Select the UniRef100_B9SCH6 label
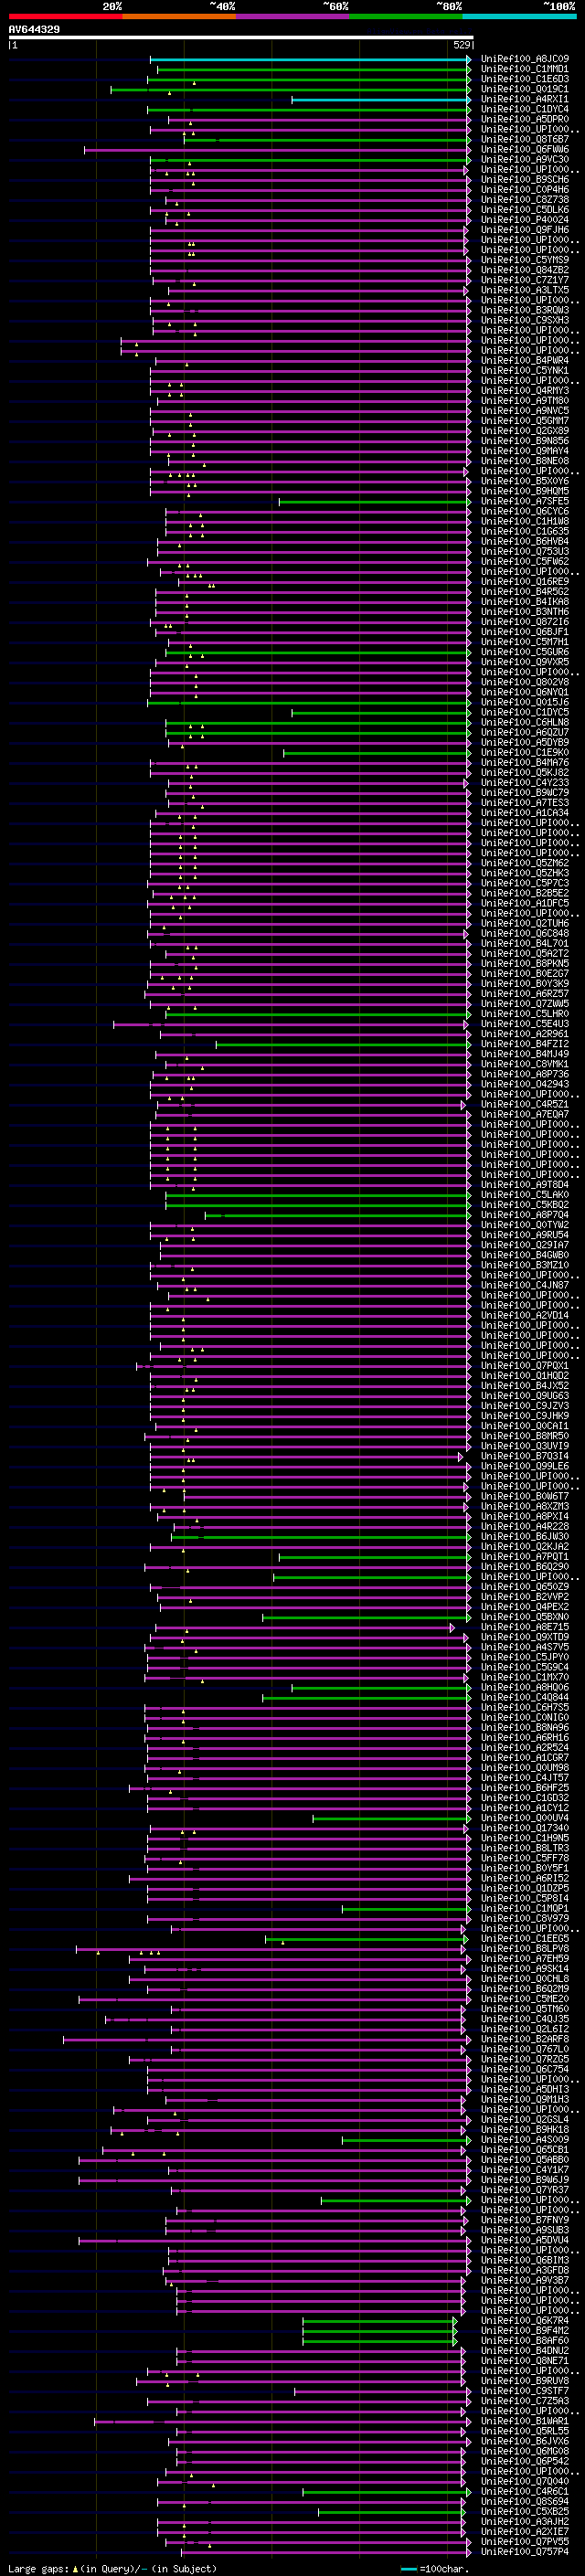This screenshot has width=585, height=2576. 524,179
